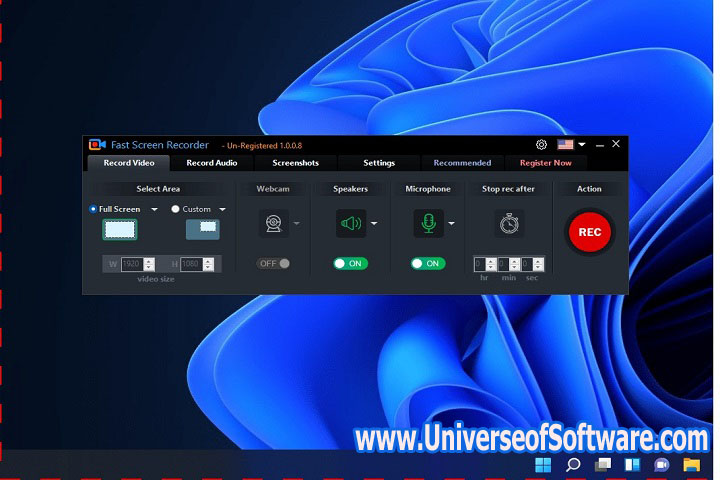
Task: Click the height field showing 1080
Action: click(191, 264)
